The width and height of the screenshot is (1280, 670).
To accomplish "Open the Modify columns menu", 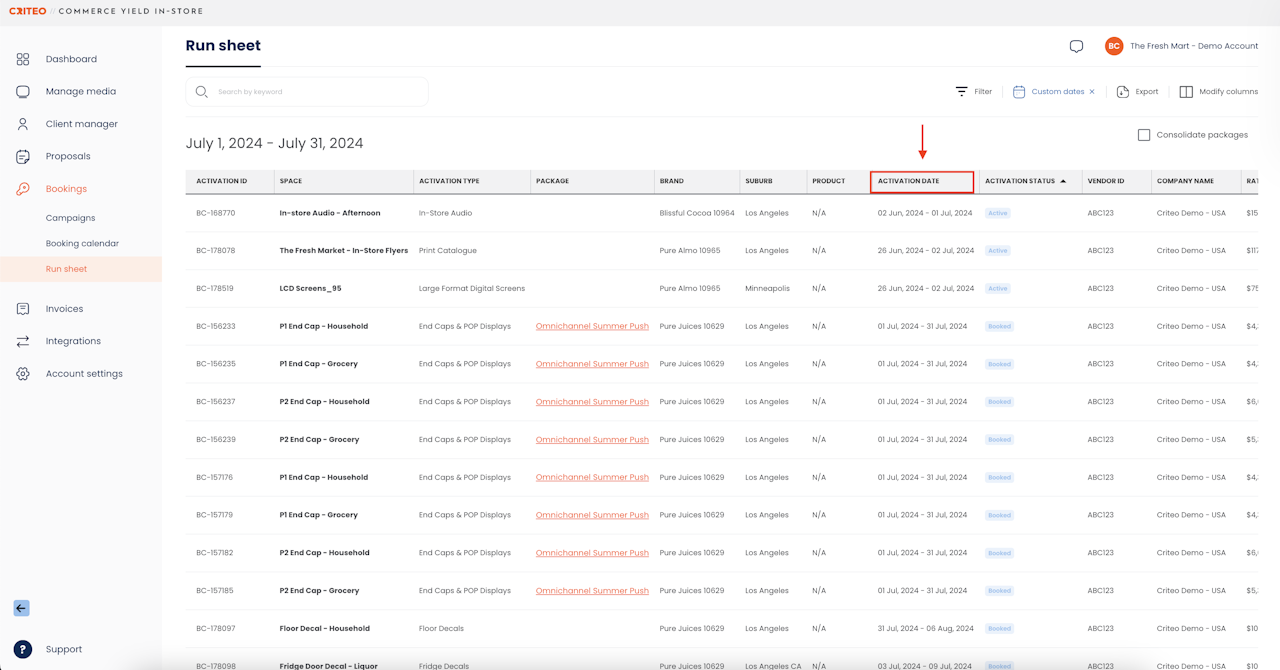I will (x=1218, y=92).
